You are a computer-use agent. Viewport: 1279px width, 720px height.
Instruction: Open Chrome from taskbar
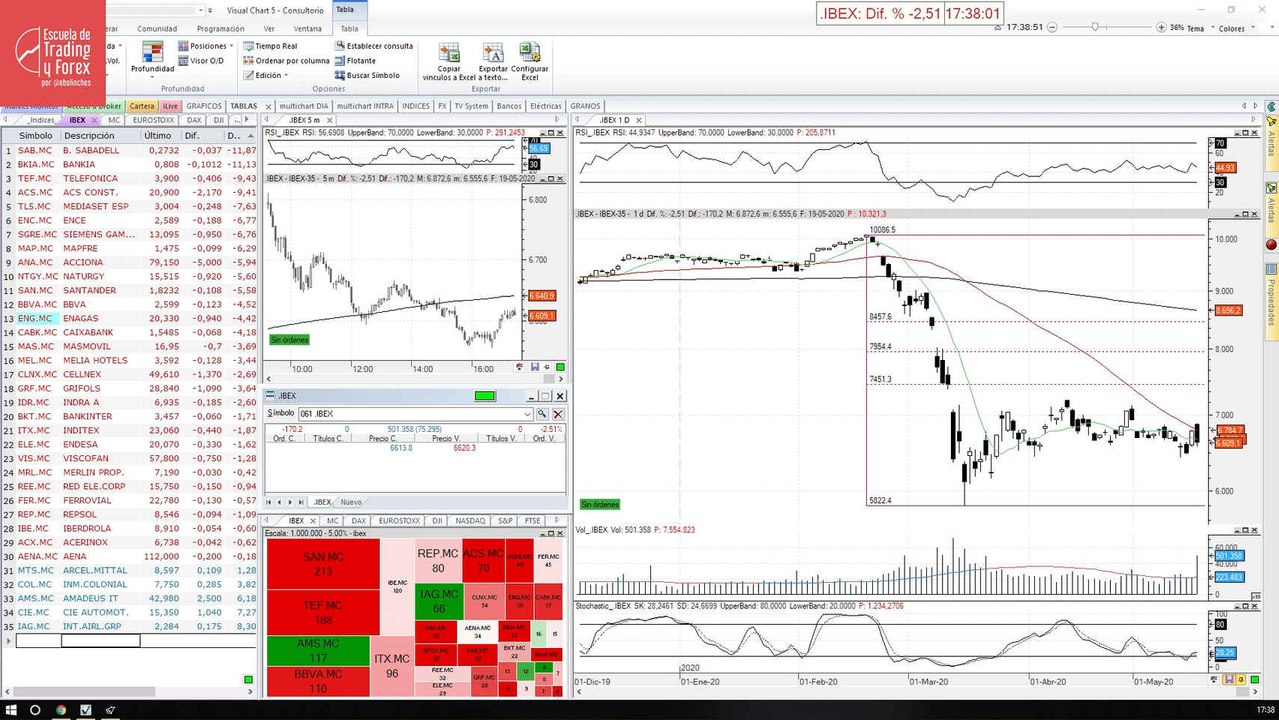(60, 710)
